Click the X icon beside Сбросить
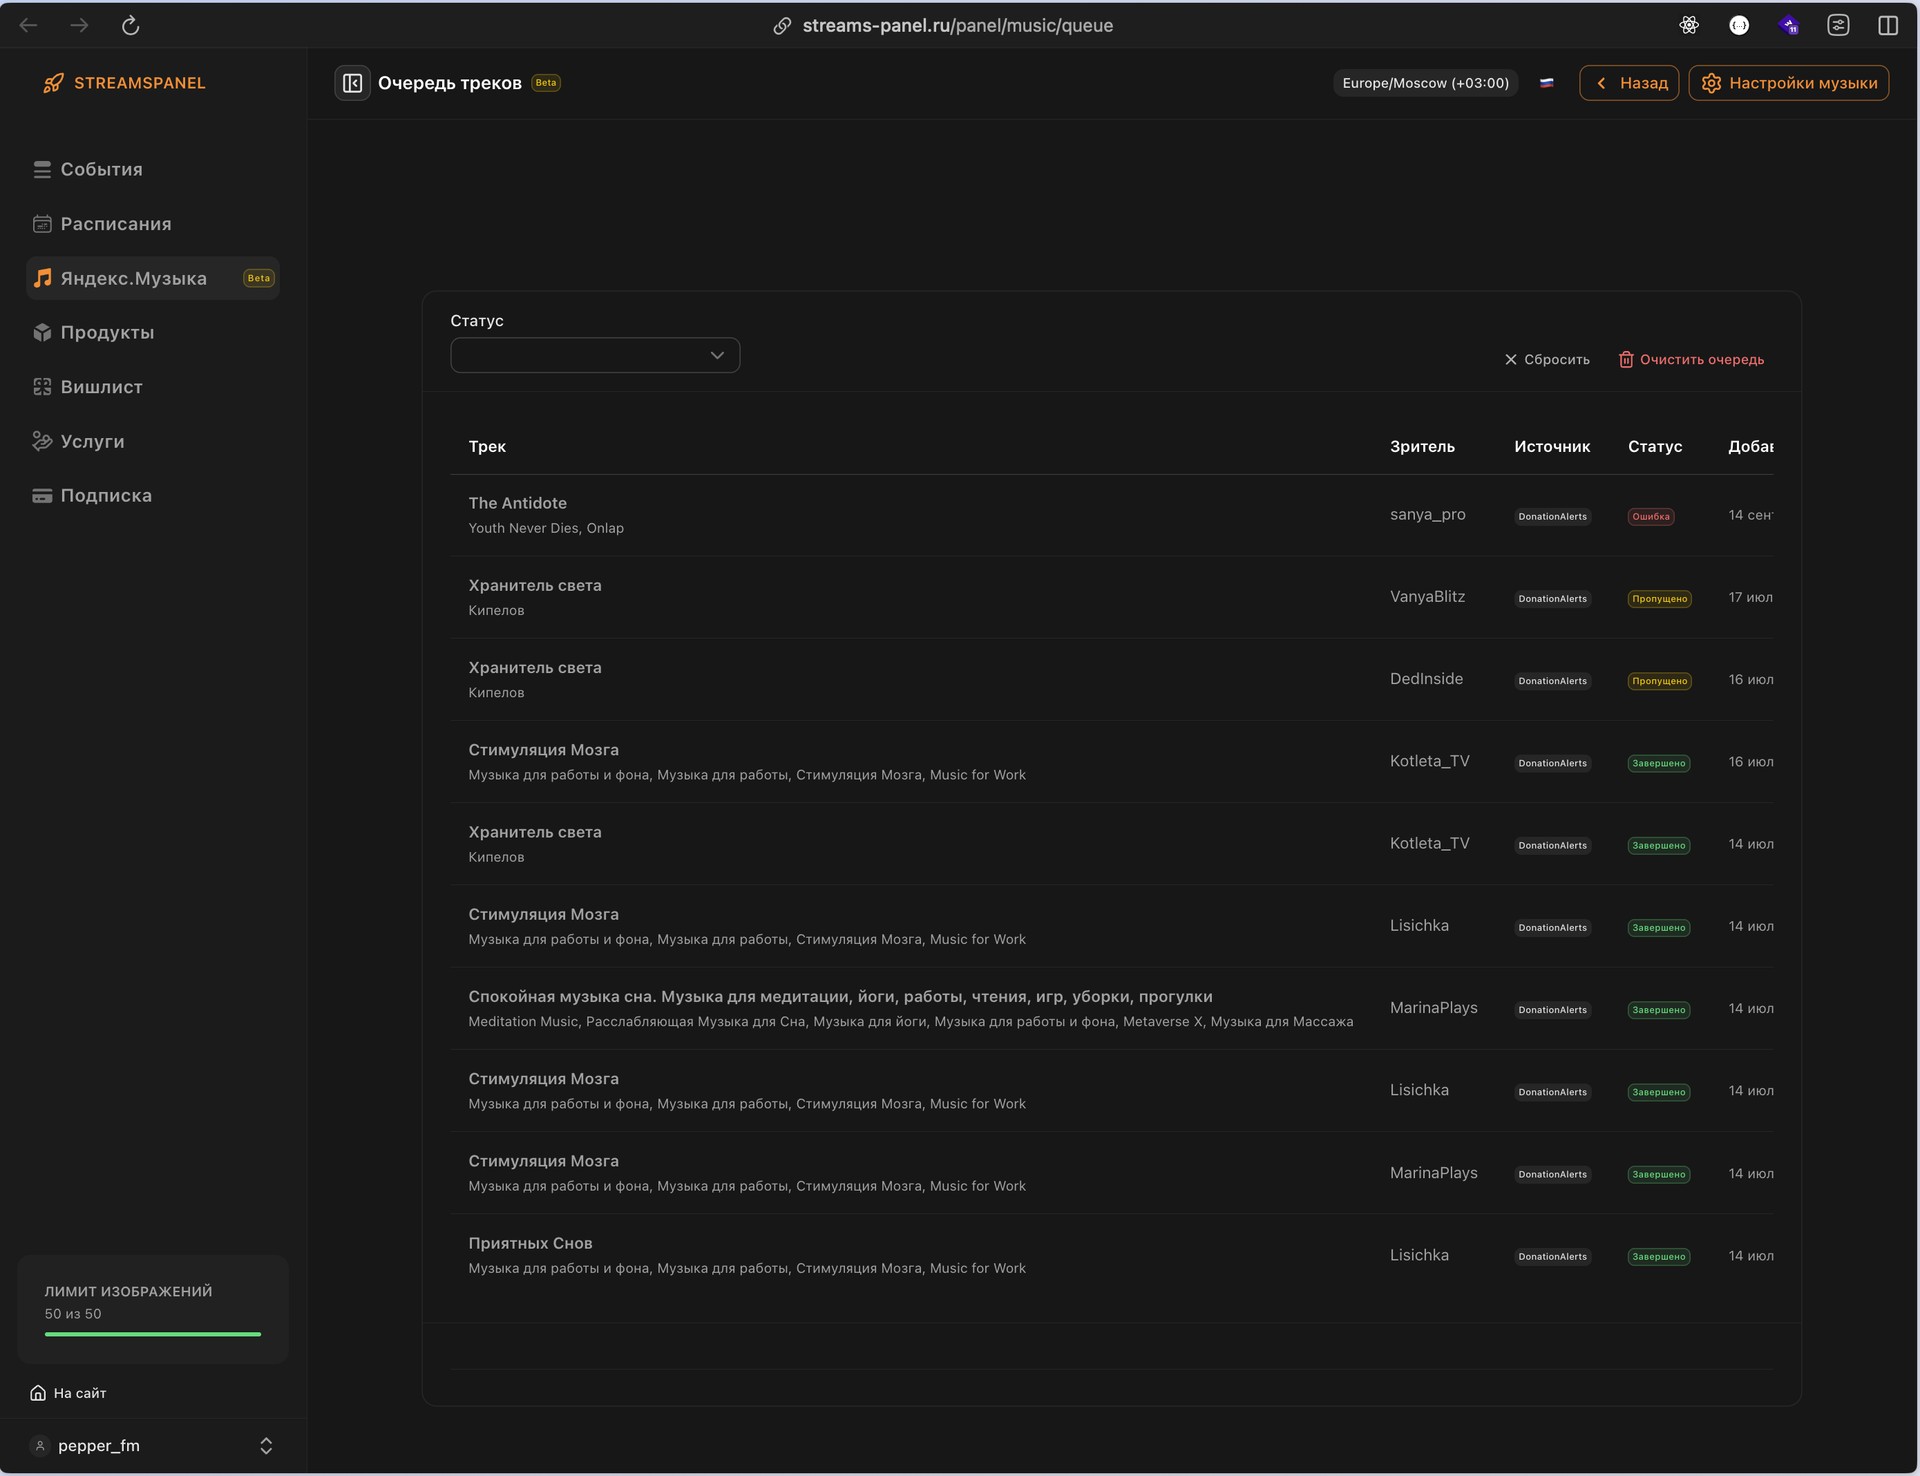This screenshot has height=1476, width=1920. coord(1510,359)
